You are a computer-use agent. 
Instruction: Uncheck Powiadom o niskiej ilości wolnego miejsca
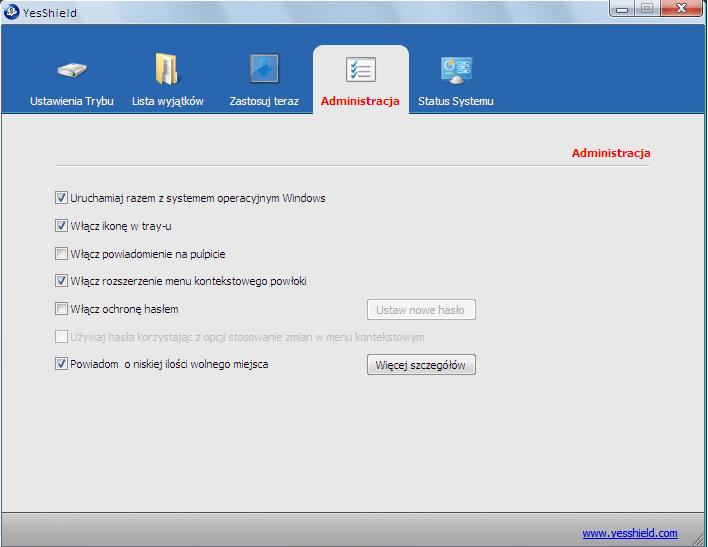point(61,364)
